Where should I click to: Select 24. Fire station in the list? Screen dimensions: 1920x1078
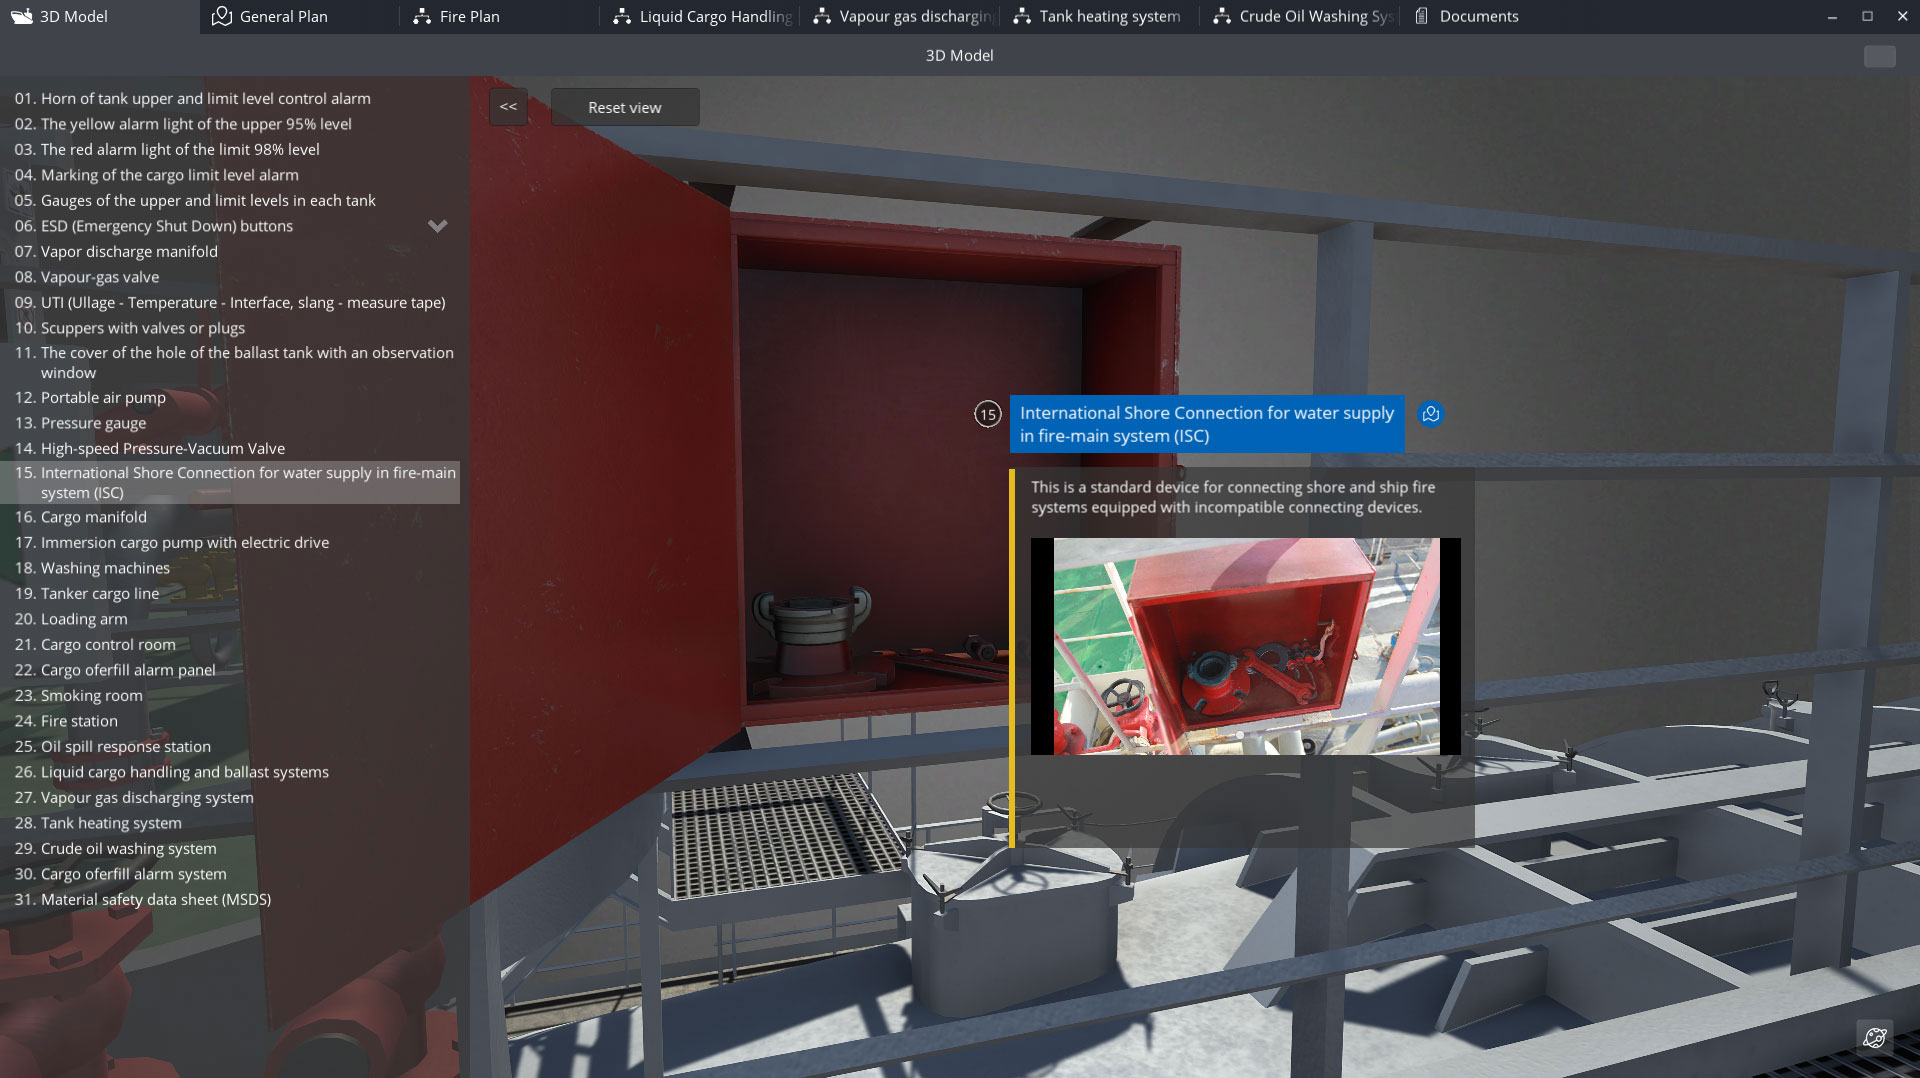pyautogui.click(x=79, y=721)
